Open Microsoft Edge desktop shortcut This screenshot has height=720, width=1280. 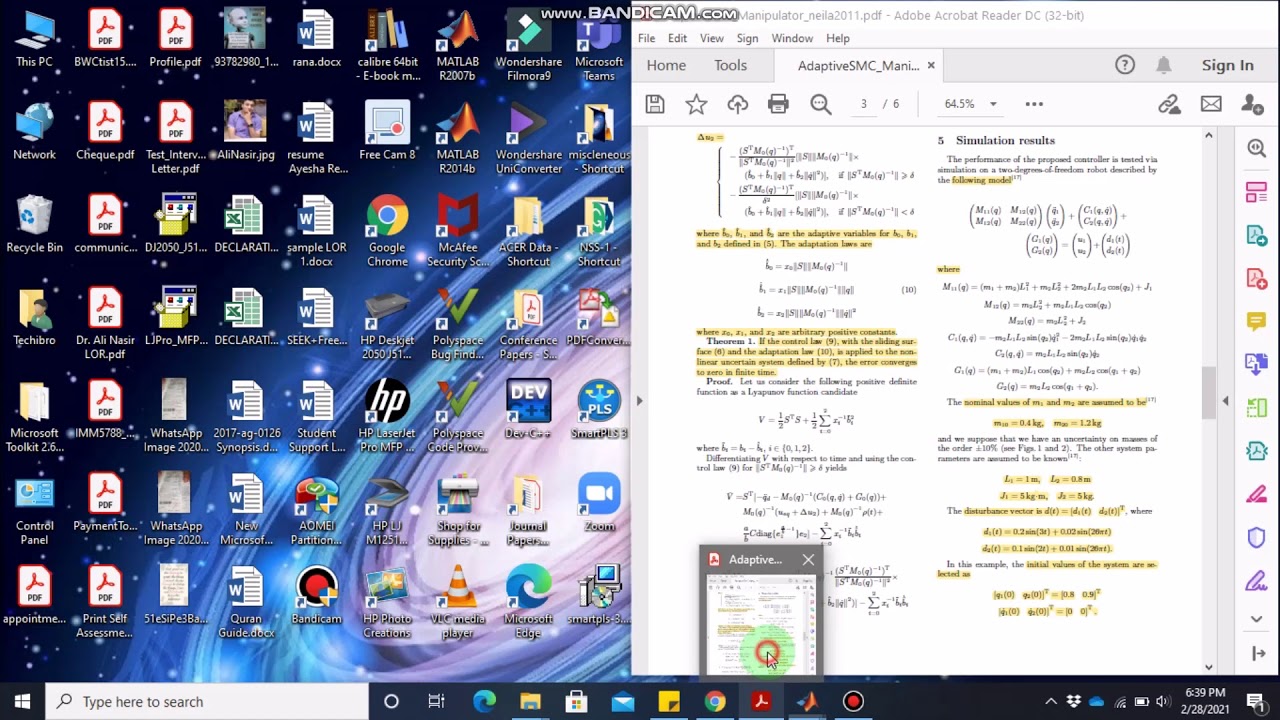[528, 601]
